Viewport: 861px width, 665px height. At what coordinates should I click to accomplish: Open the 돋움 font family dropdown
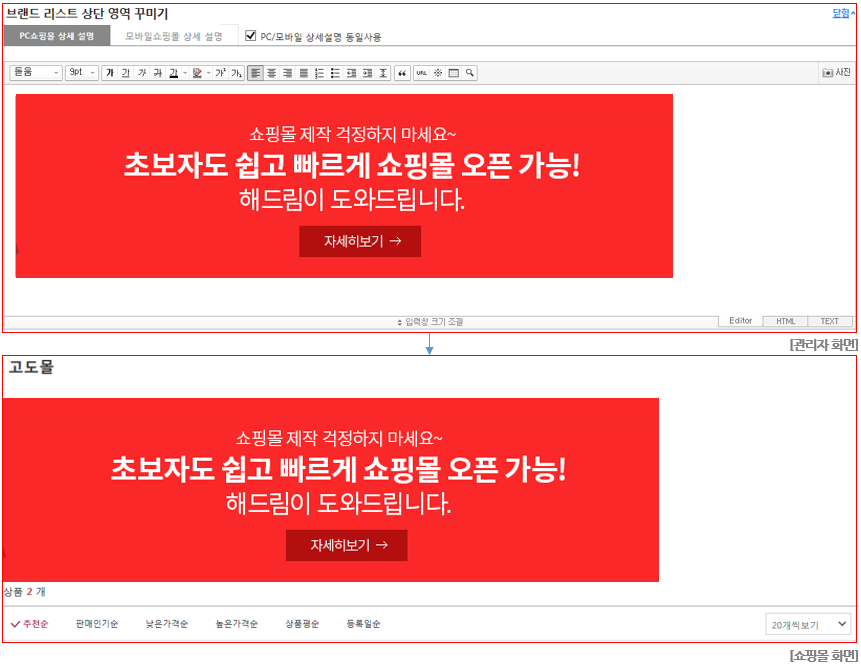36,72
